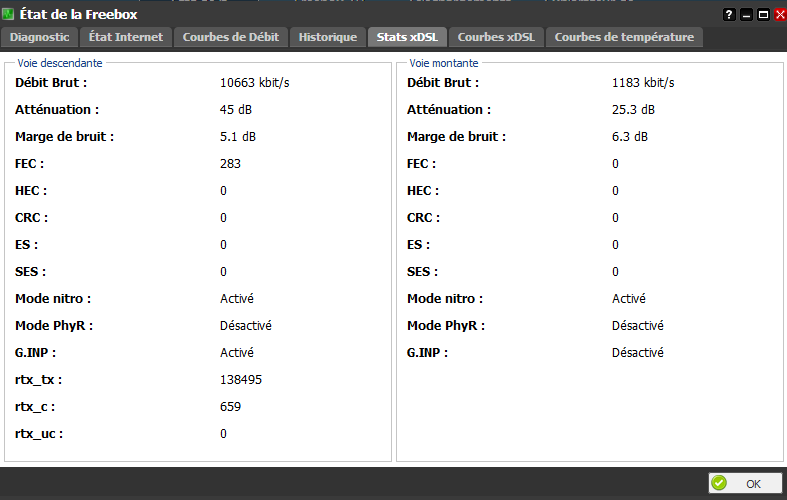Click upstream G.INP status Désactivé
The width and height of the screenshot is (787, 500).
coord(637,353)
